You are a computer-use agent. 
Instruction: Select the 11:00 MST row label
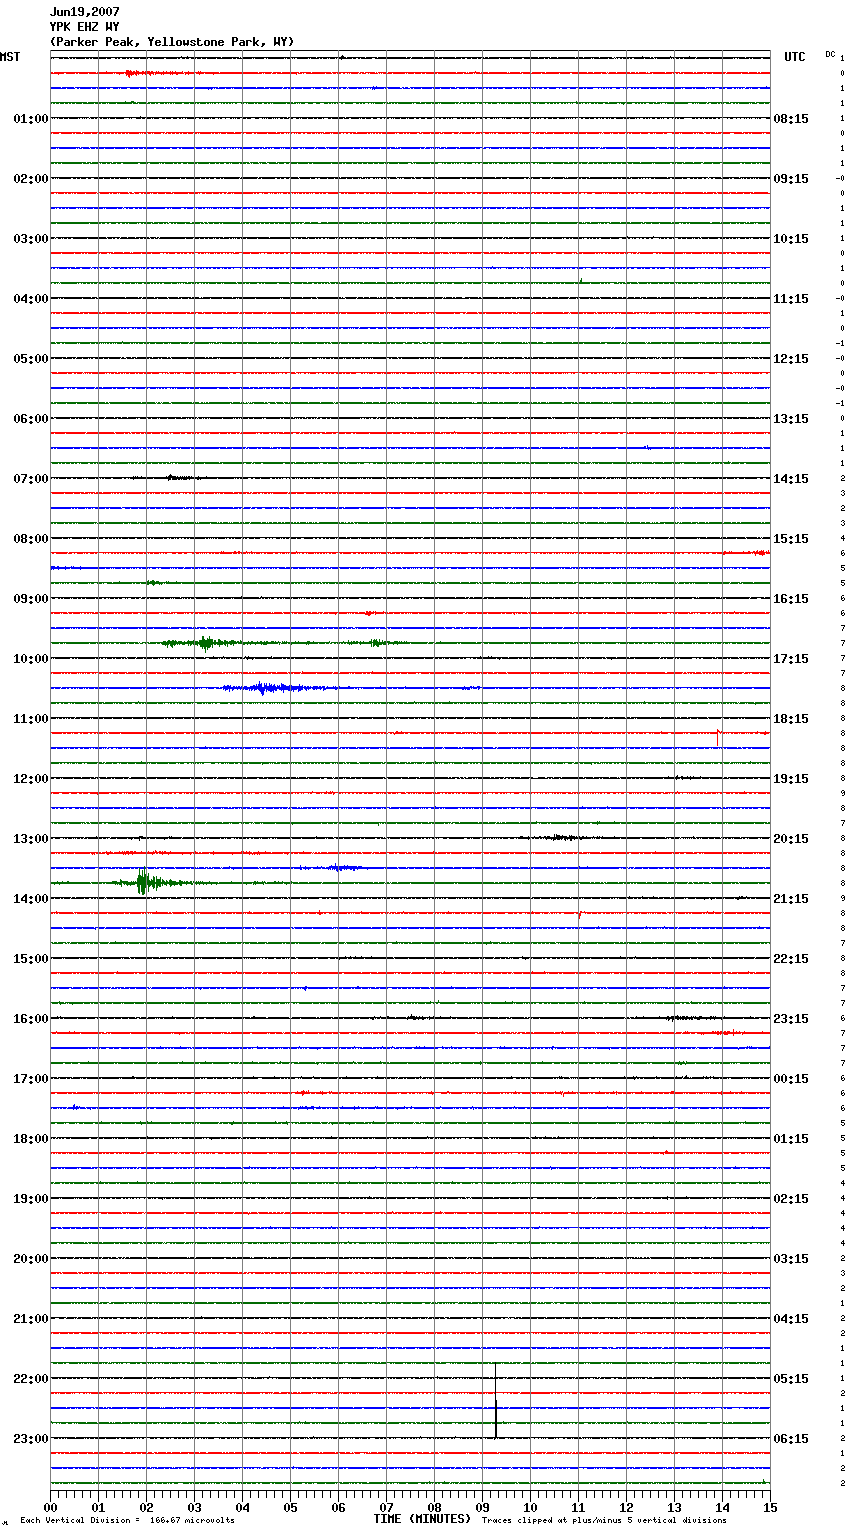click(31, 719)
